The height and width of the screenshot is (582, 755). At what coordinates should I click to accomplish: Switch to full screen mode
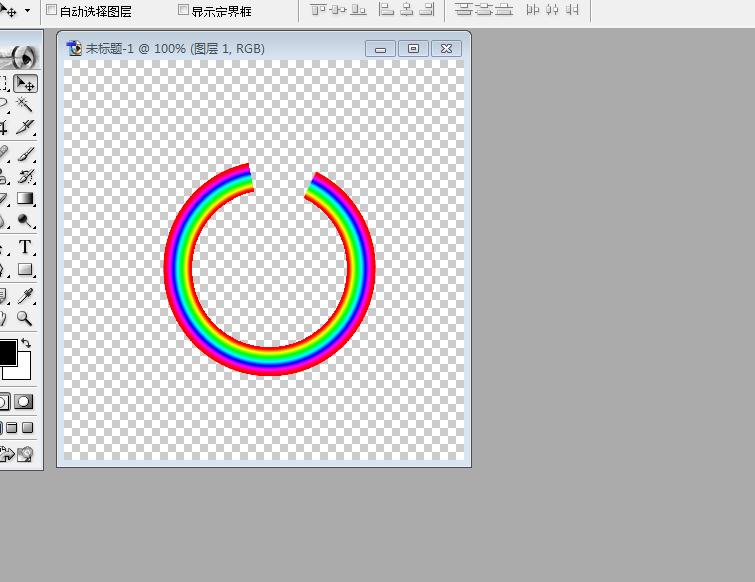(x=28, y=427)
